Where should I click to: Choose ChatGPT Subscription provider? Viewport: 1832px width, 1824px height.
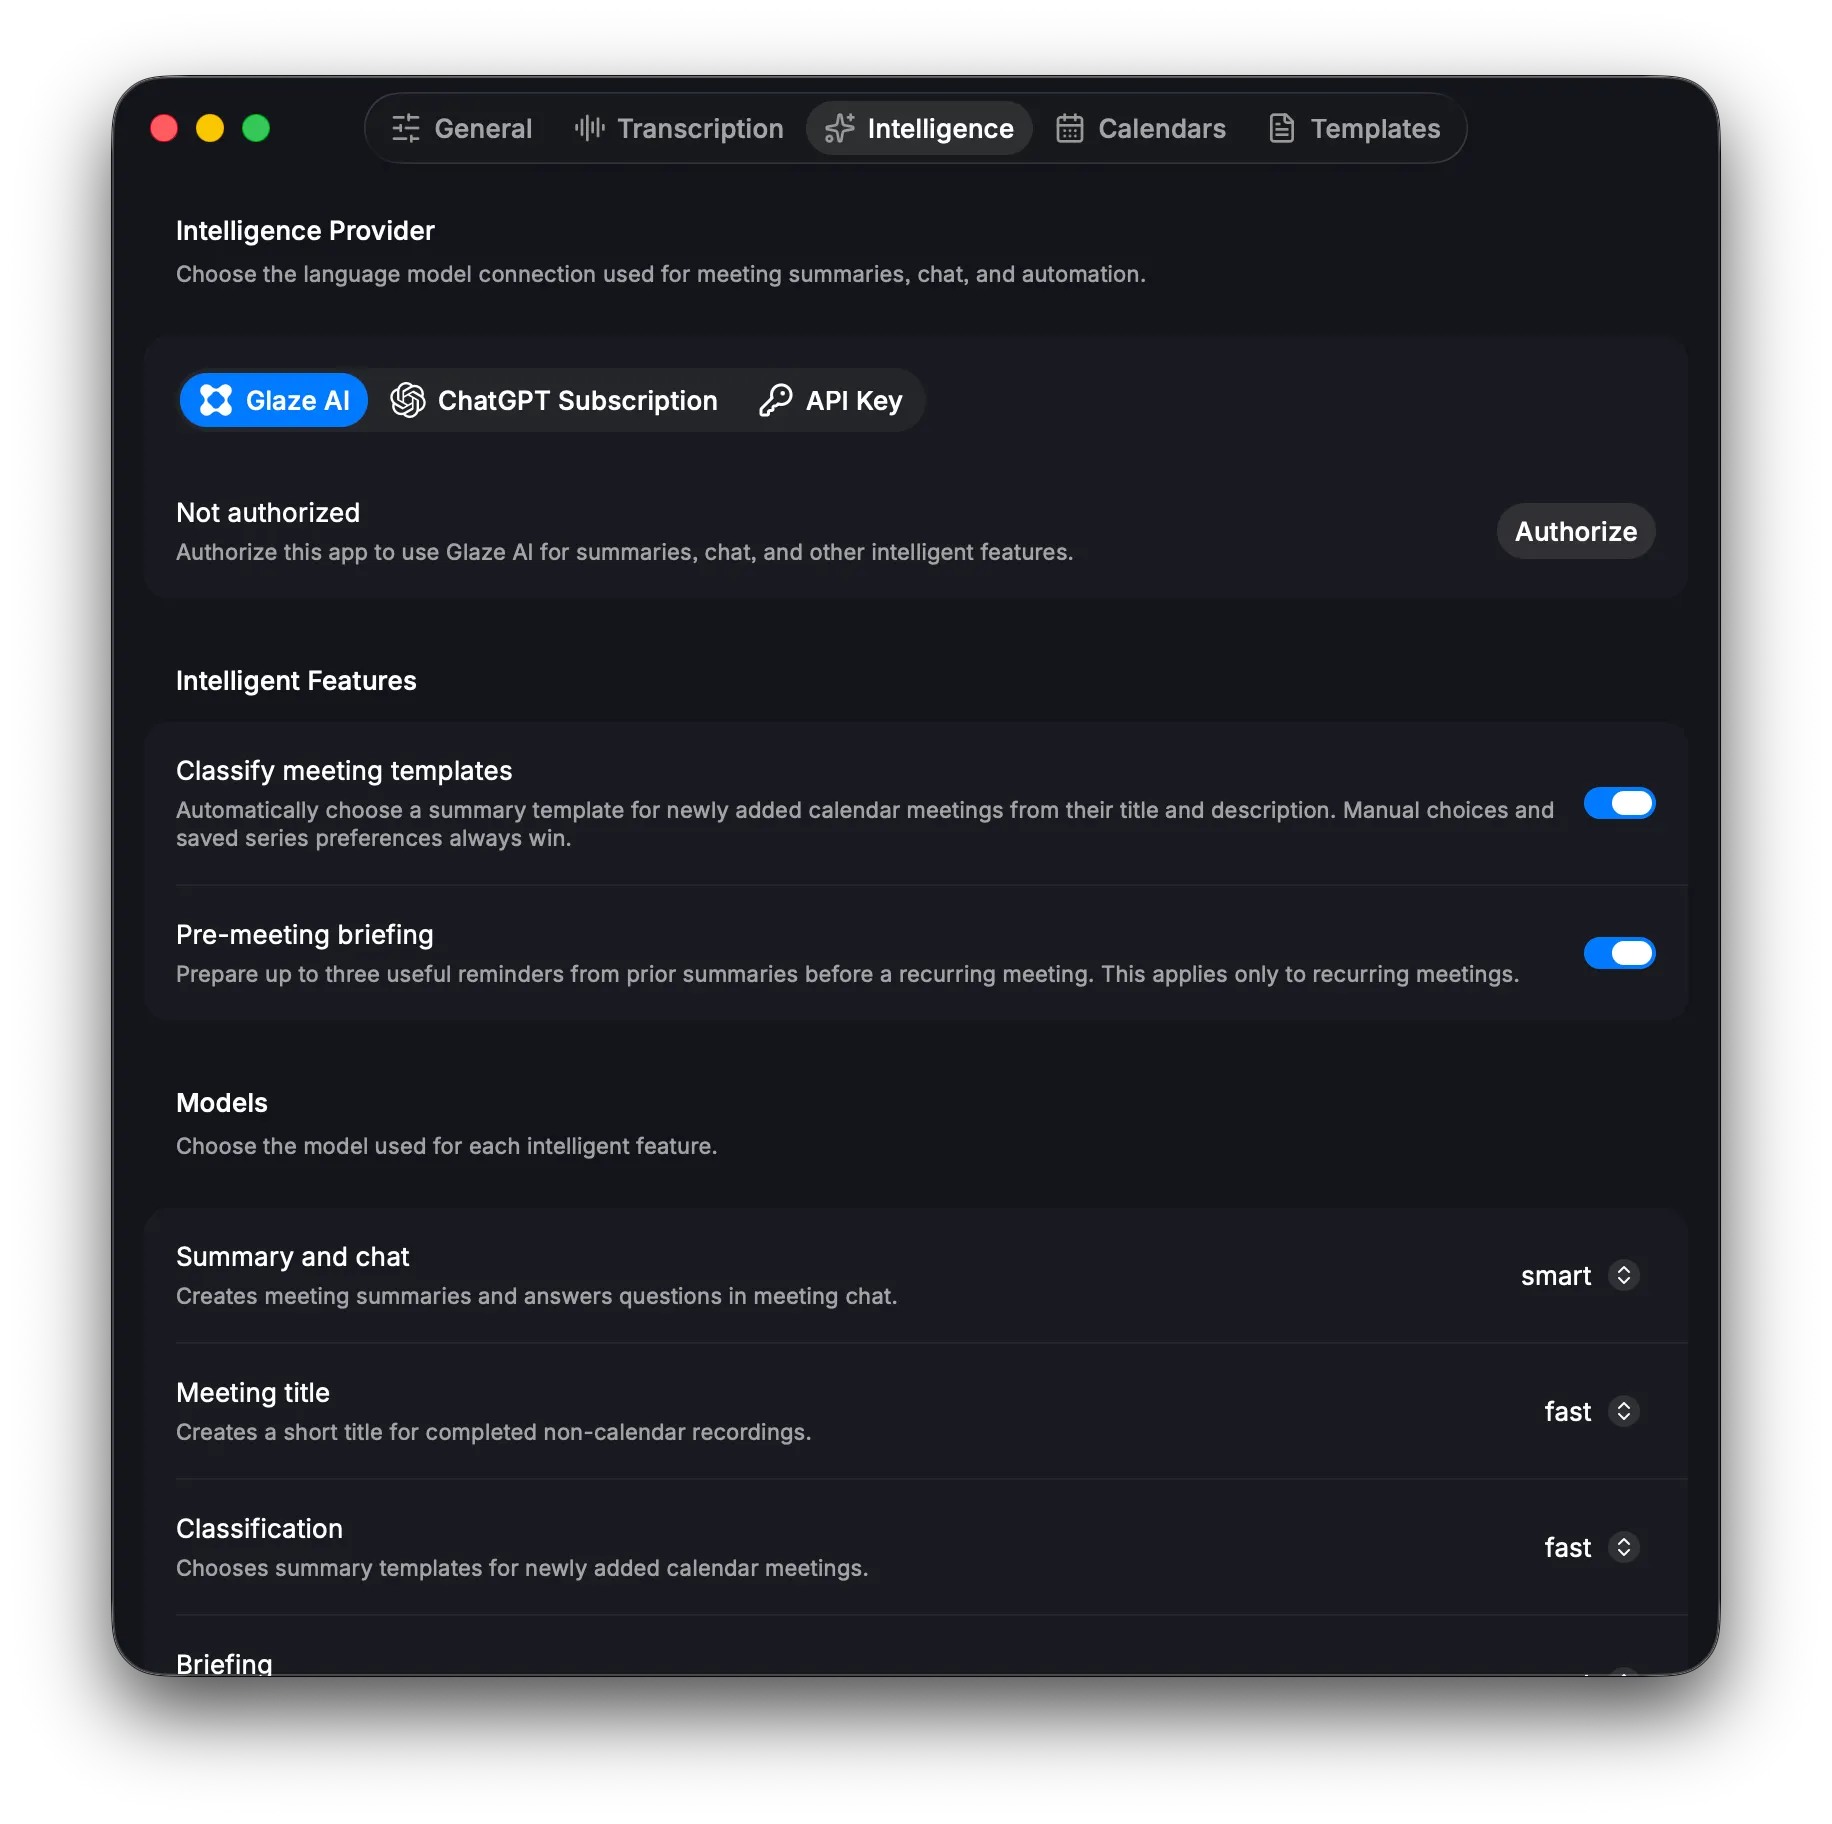click(554, 400)
